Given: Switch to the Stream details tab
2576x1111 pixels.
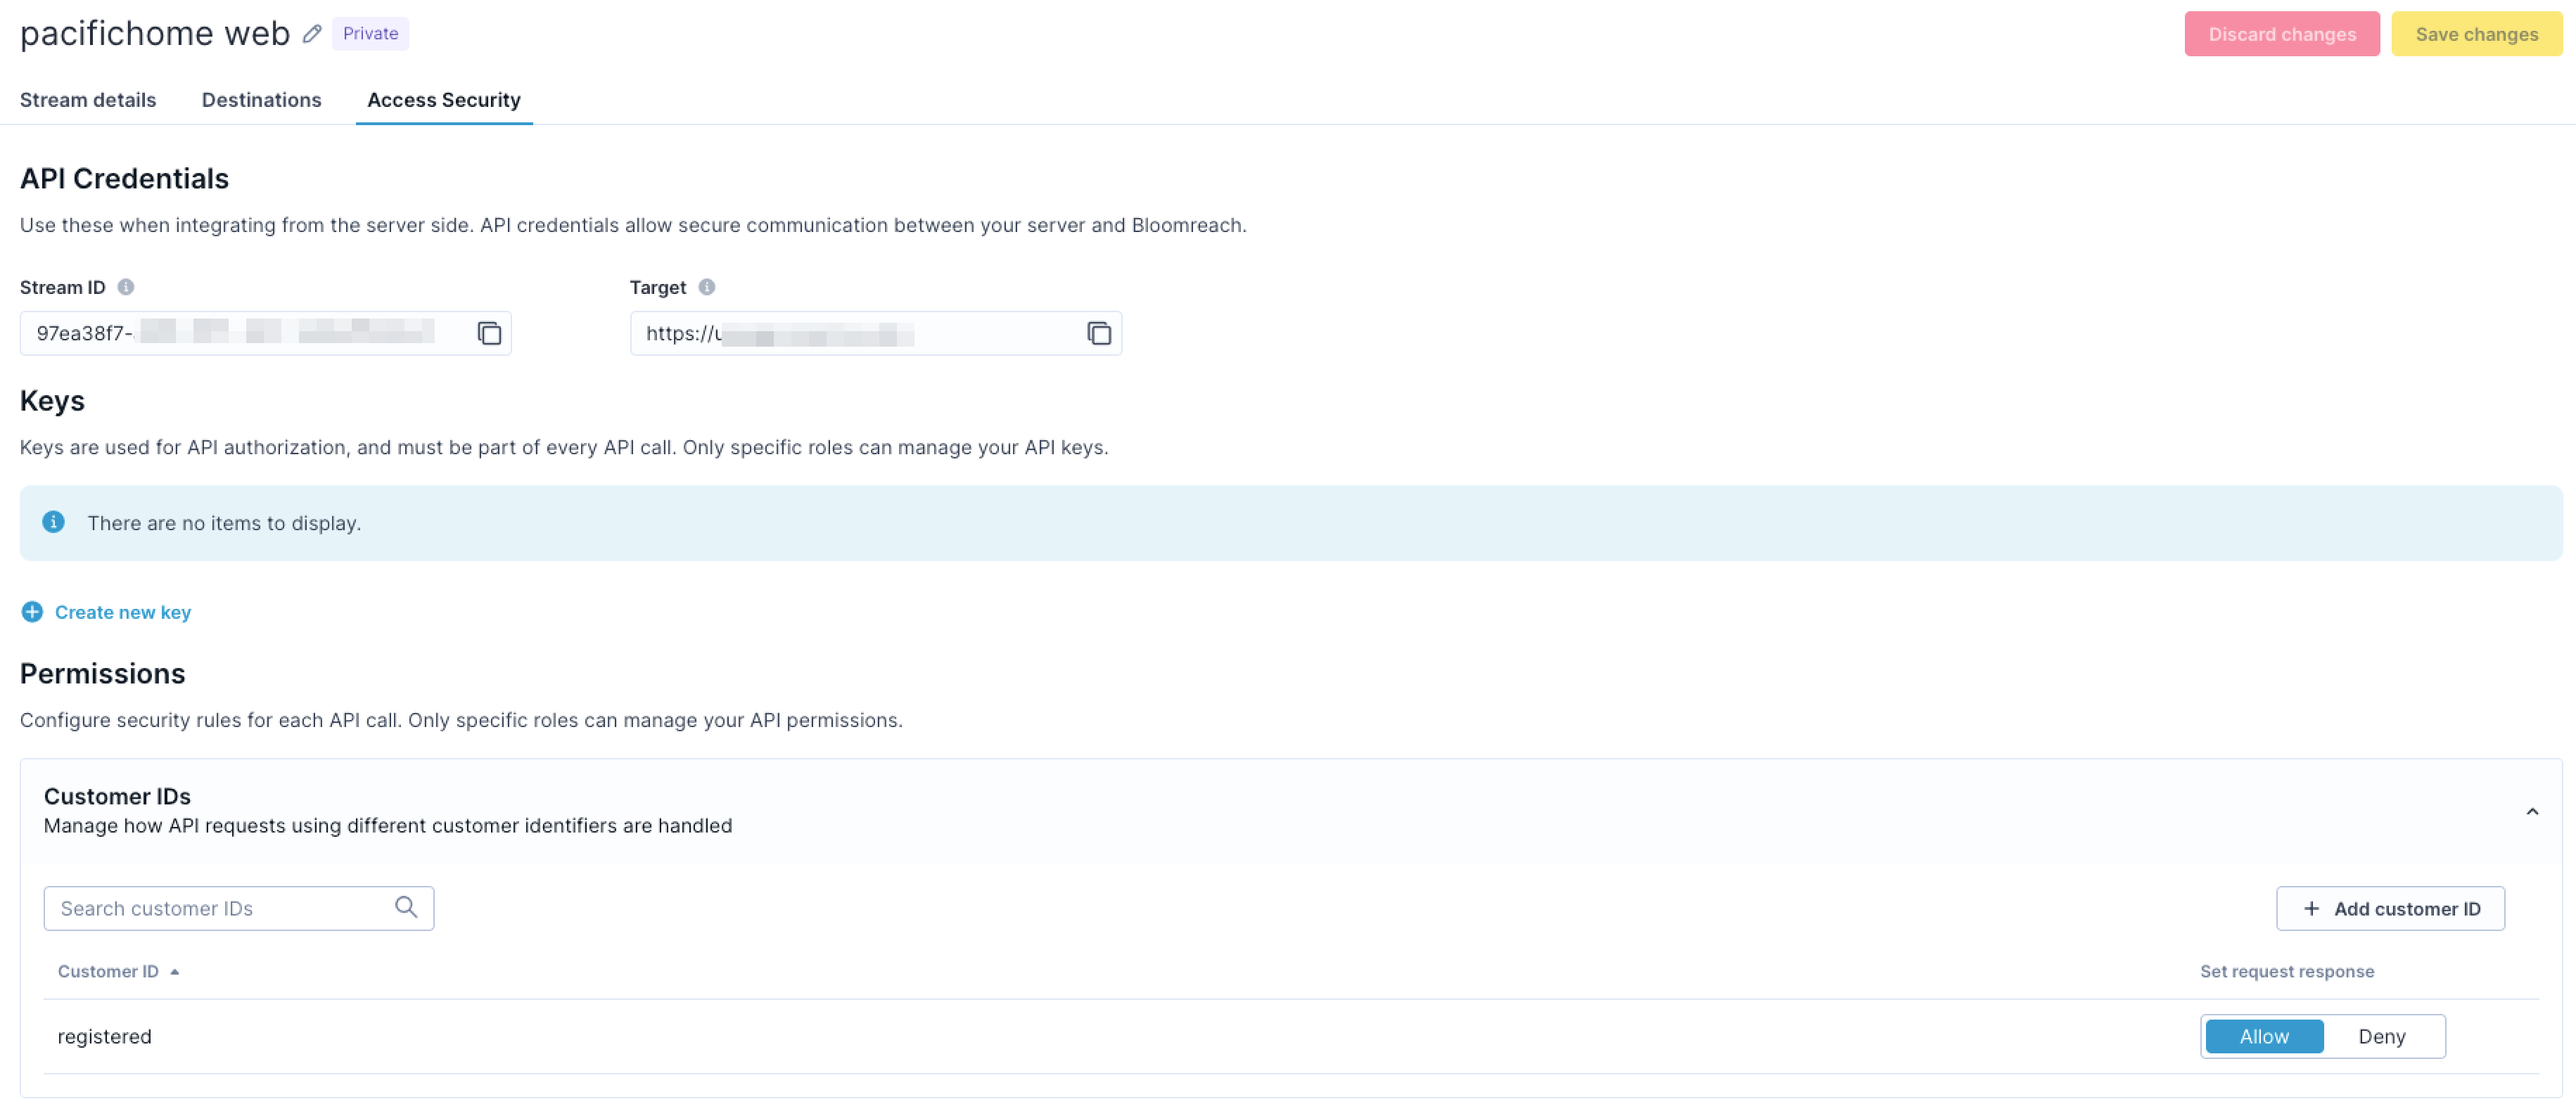Looking at the screenshot, I should pyautogui.click(x=88, y=100).
